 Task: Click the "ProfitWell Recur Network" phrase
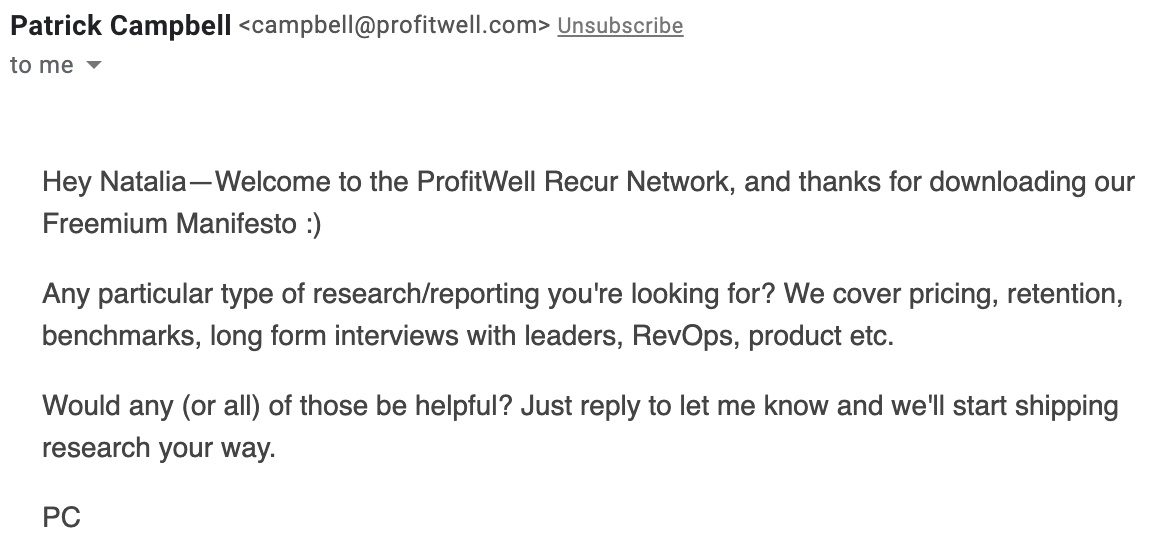point(575,181)
